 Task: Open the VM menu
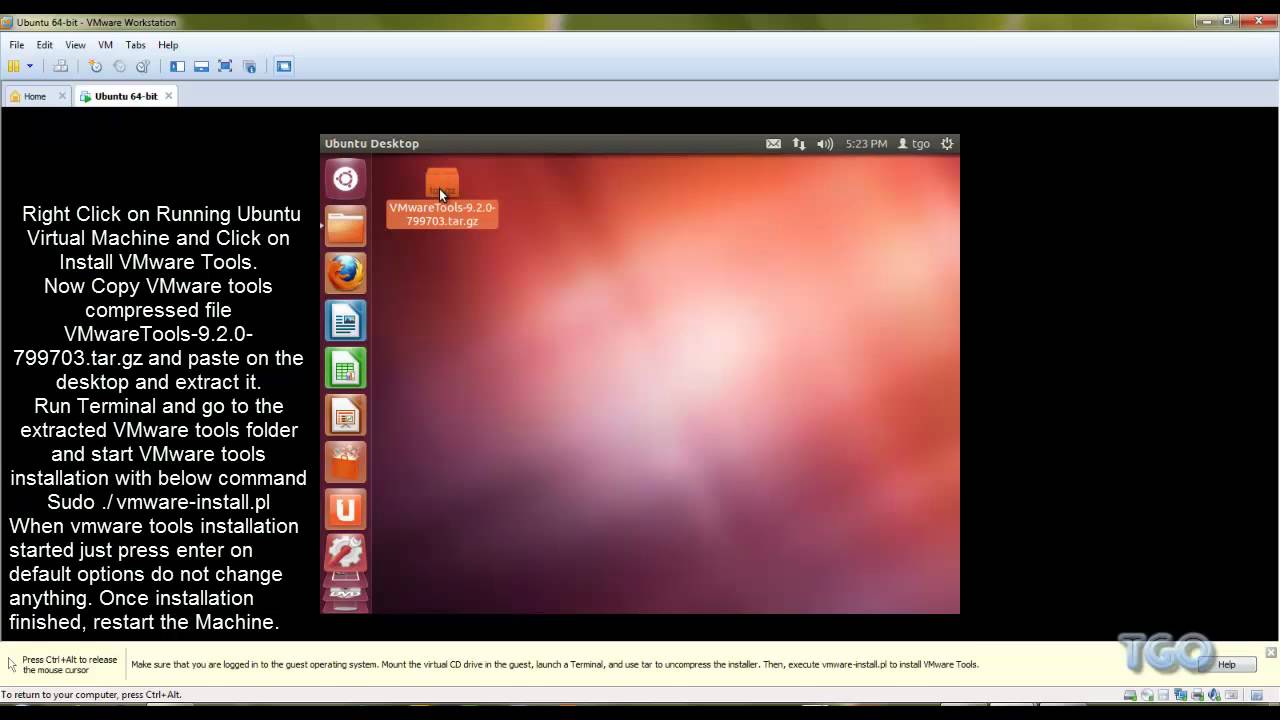click(105, 45)
